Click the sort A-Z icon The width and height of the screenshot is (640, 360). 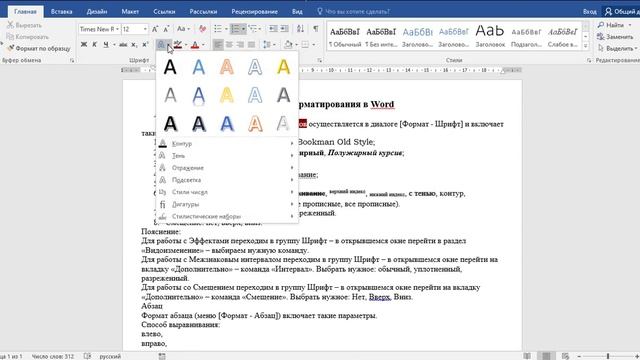point(300,29)
